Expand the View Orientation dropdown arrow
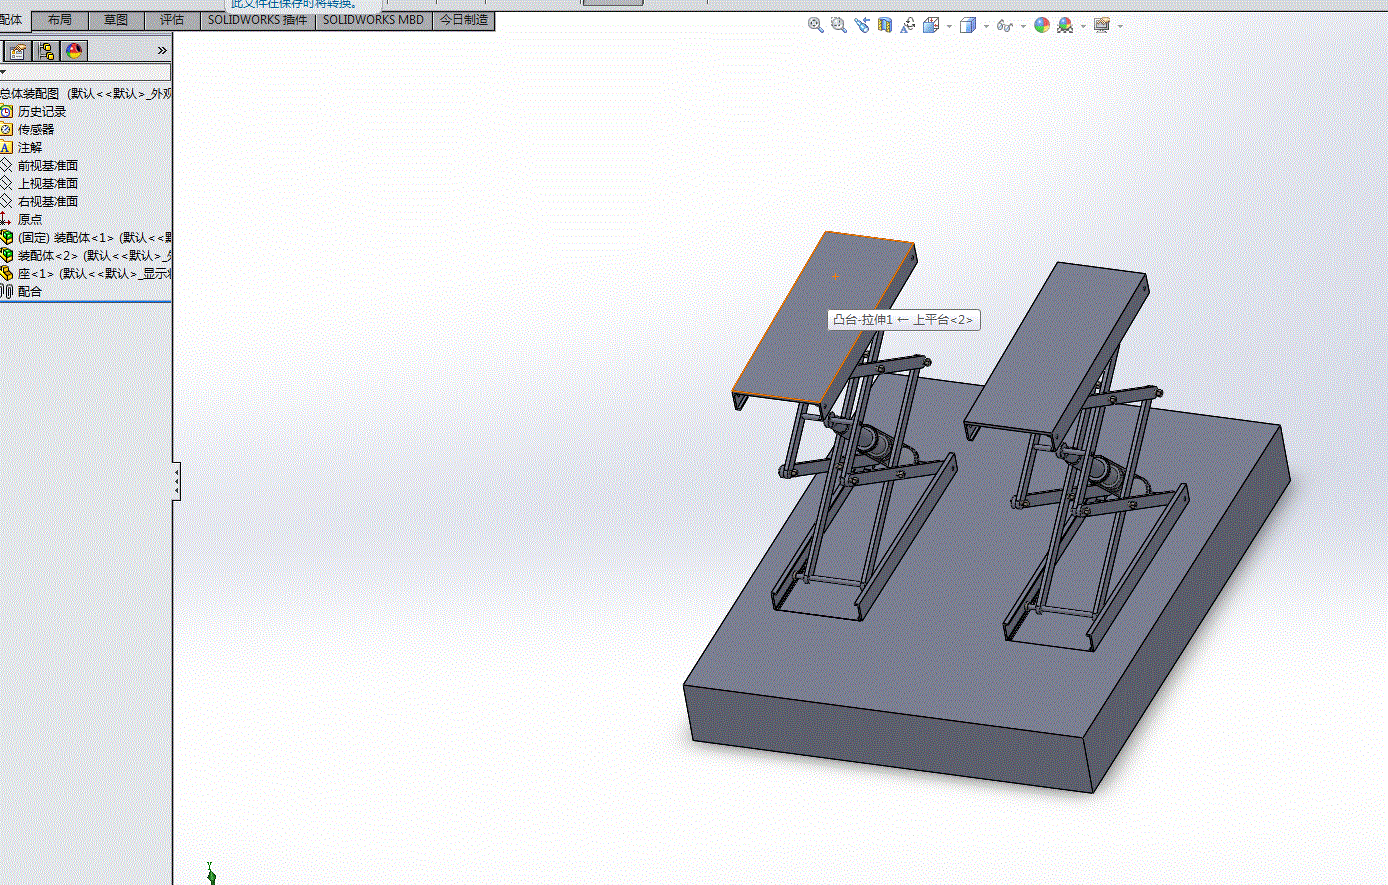This screenshot has width=1388, height=885. (949, 26)
